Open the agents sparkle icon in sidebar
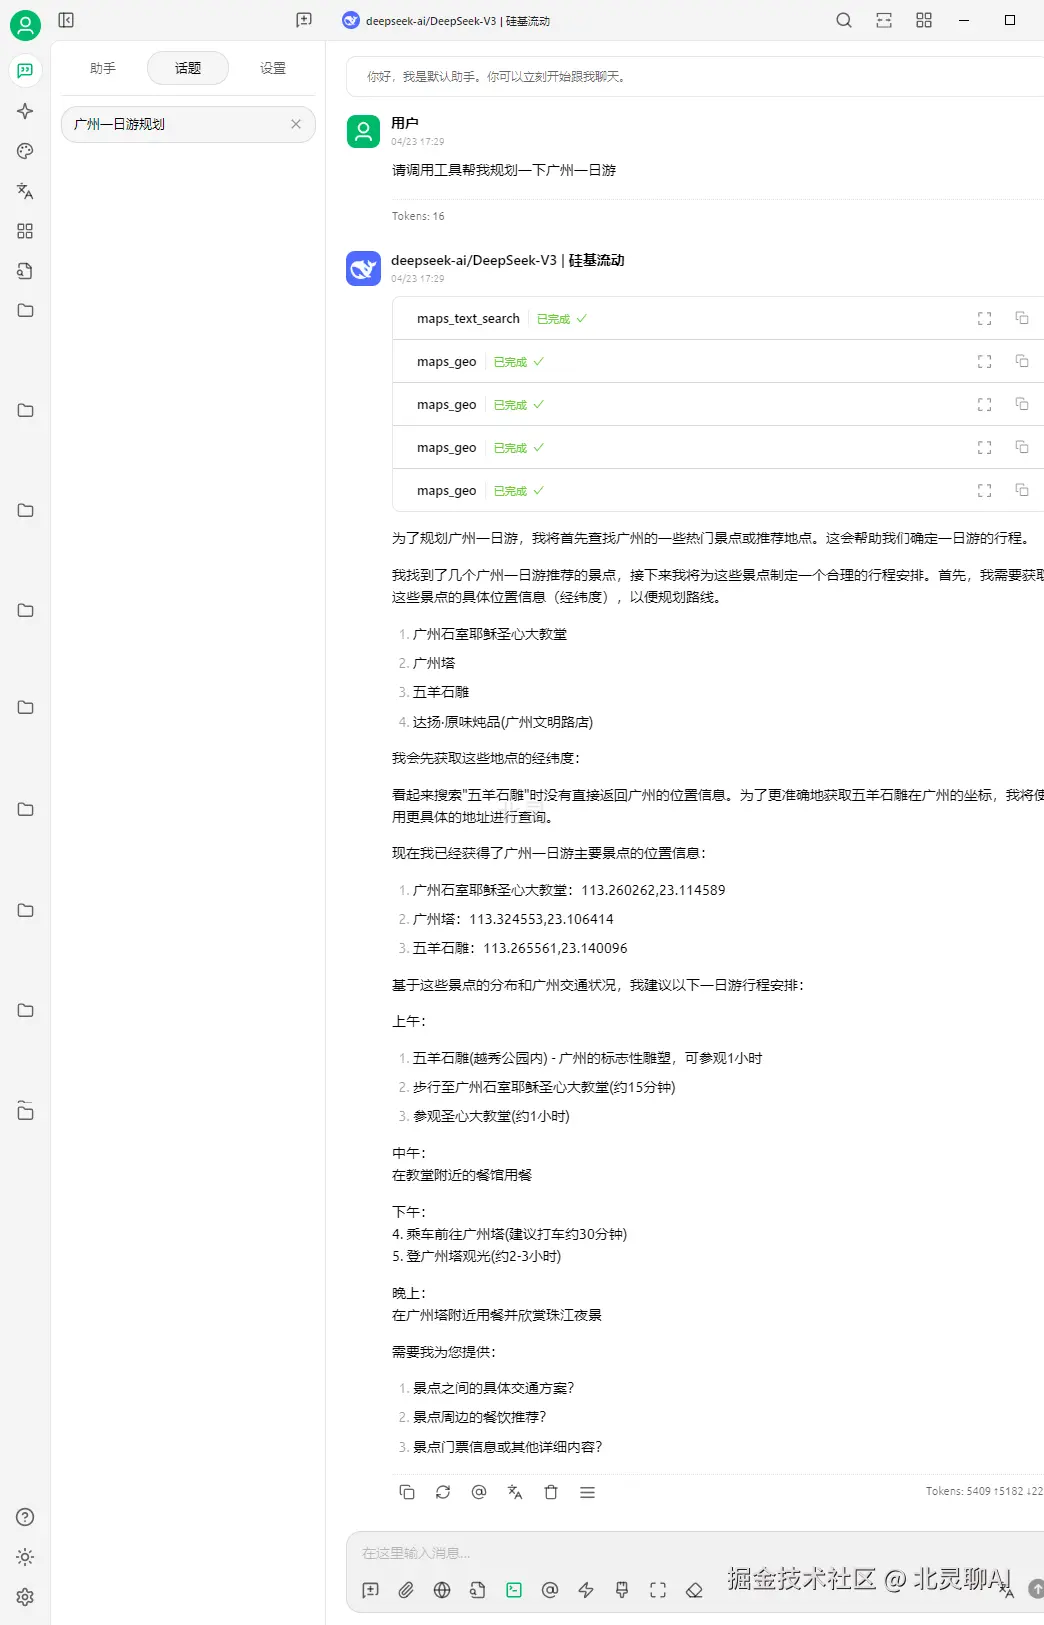Screen dimensions: 1044x1625 (25, 111)
